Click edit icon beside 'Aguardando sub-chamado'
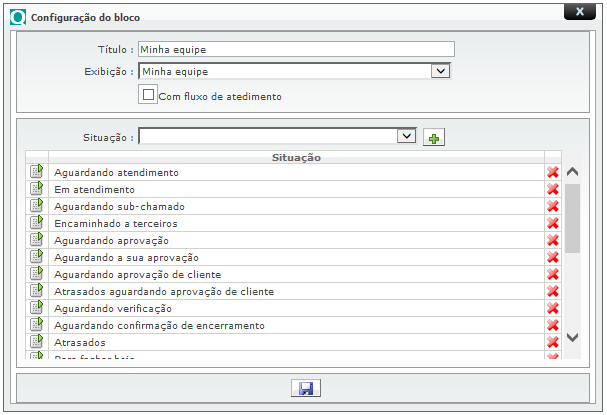 pos(37,206)
